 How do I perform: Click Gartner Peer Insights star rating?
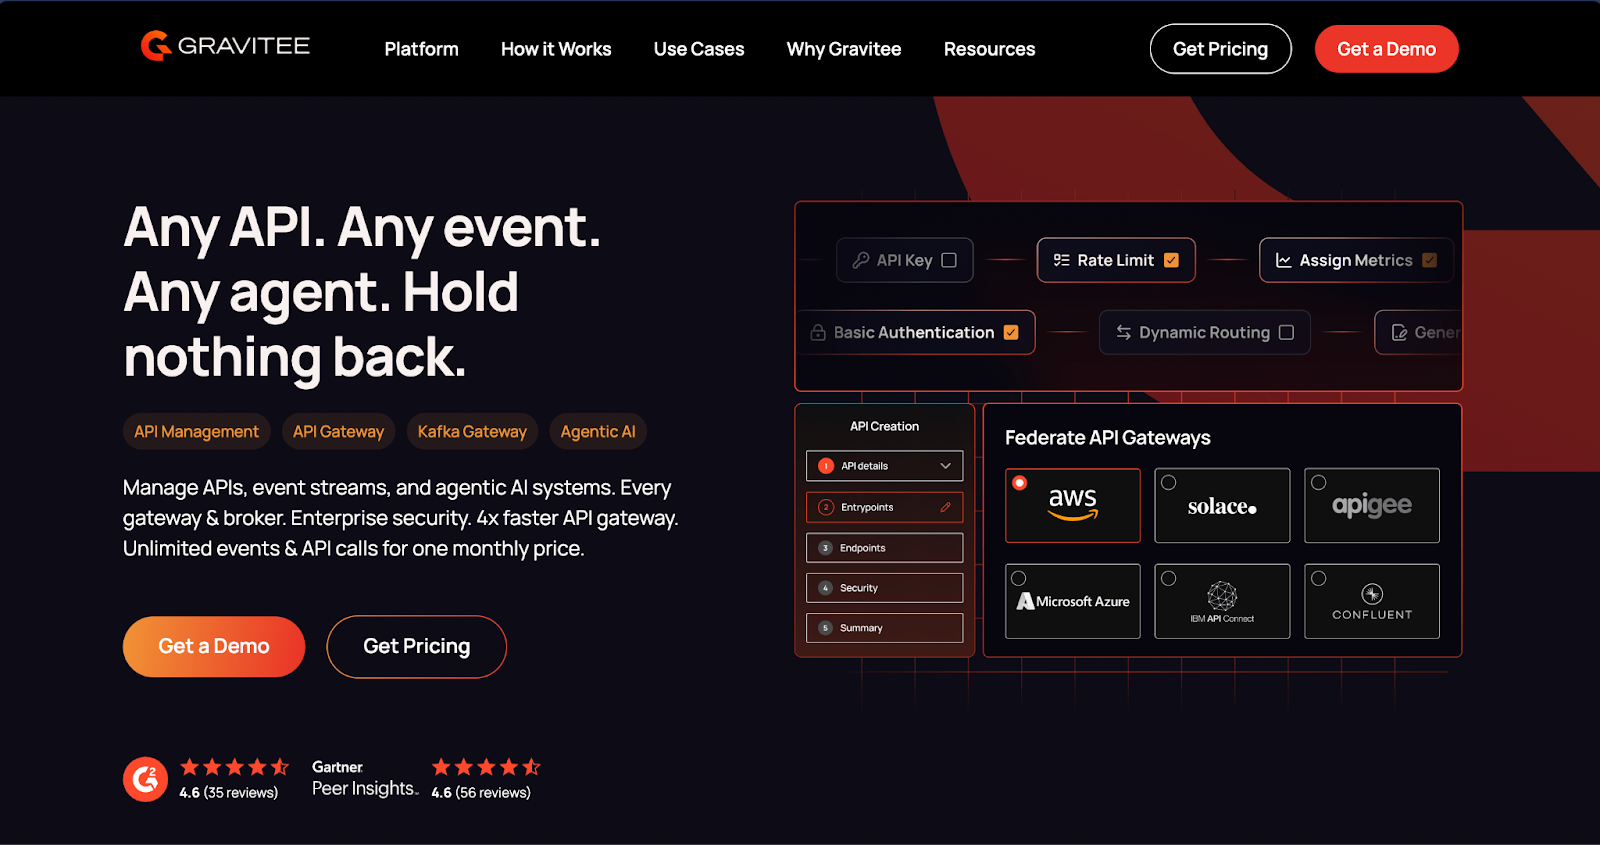pos(486,767)
